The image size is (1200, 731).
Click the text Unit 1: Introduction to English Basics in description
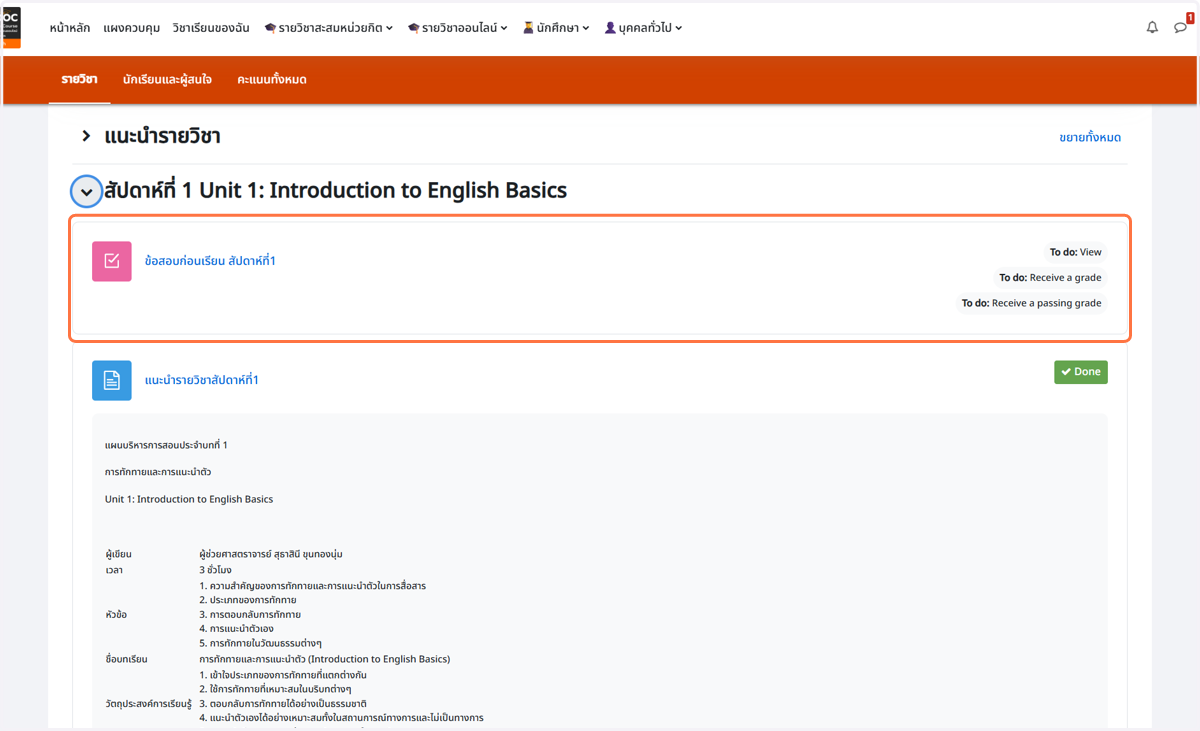tap(189, 499)
